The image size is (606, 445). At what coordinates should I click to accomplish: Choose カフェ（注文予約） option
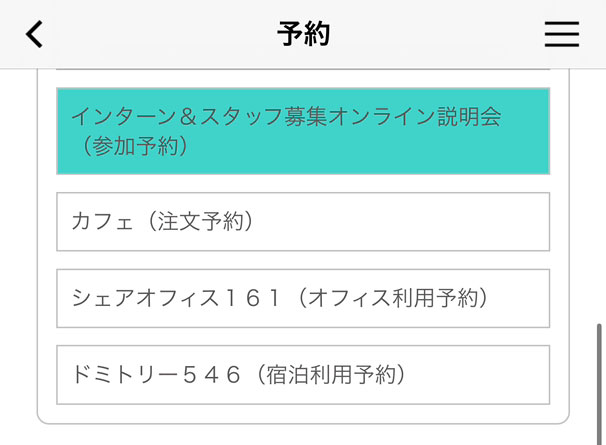point(302,222)
